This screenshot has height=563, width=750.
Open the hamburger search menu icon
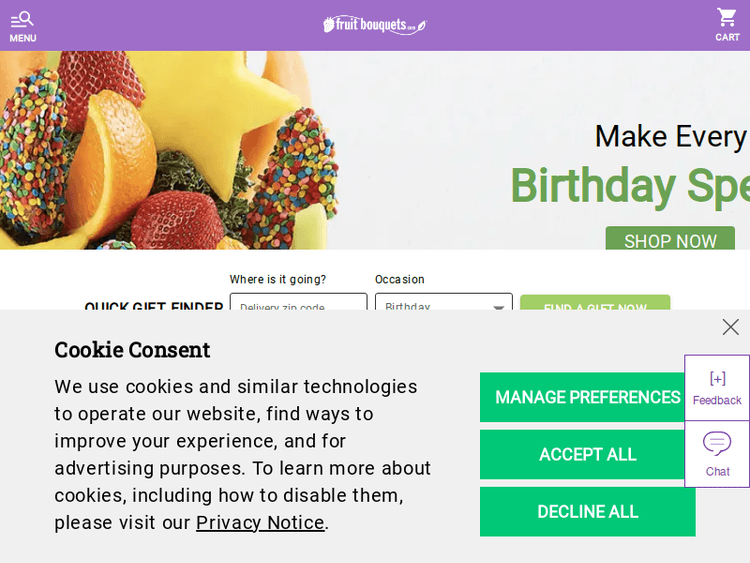point(22,19)
